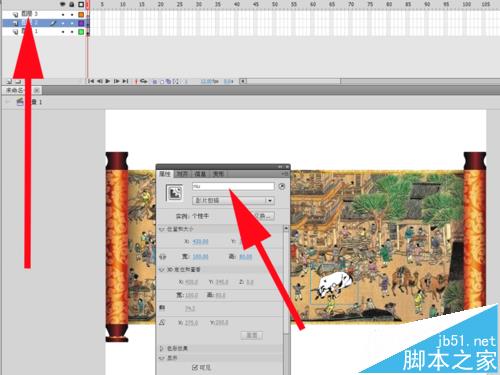Click frame 50 on the timeline ruler
Screen dimensions: 500x375
[x=275, y=4]
